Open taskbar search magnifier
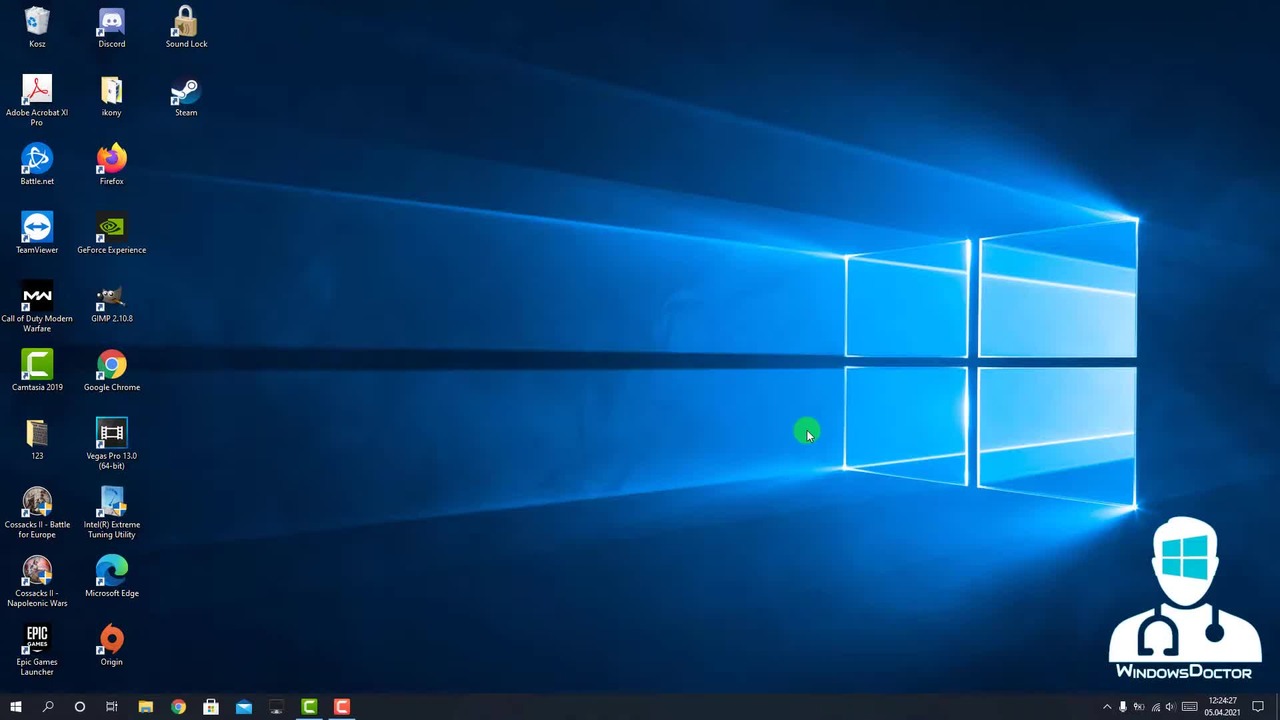The width and height of the screenshot is (1280, 720). (47, 707)
